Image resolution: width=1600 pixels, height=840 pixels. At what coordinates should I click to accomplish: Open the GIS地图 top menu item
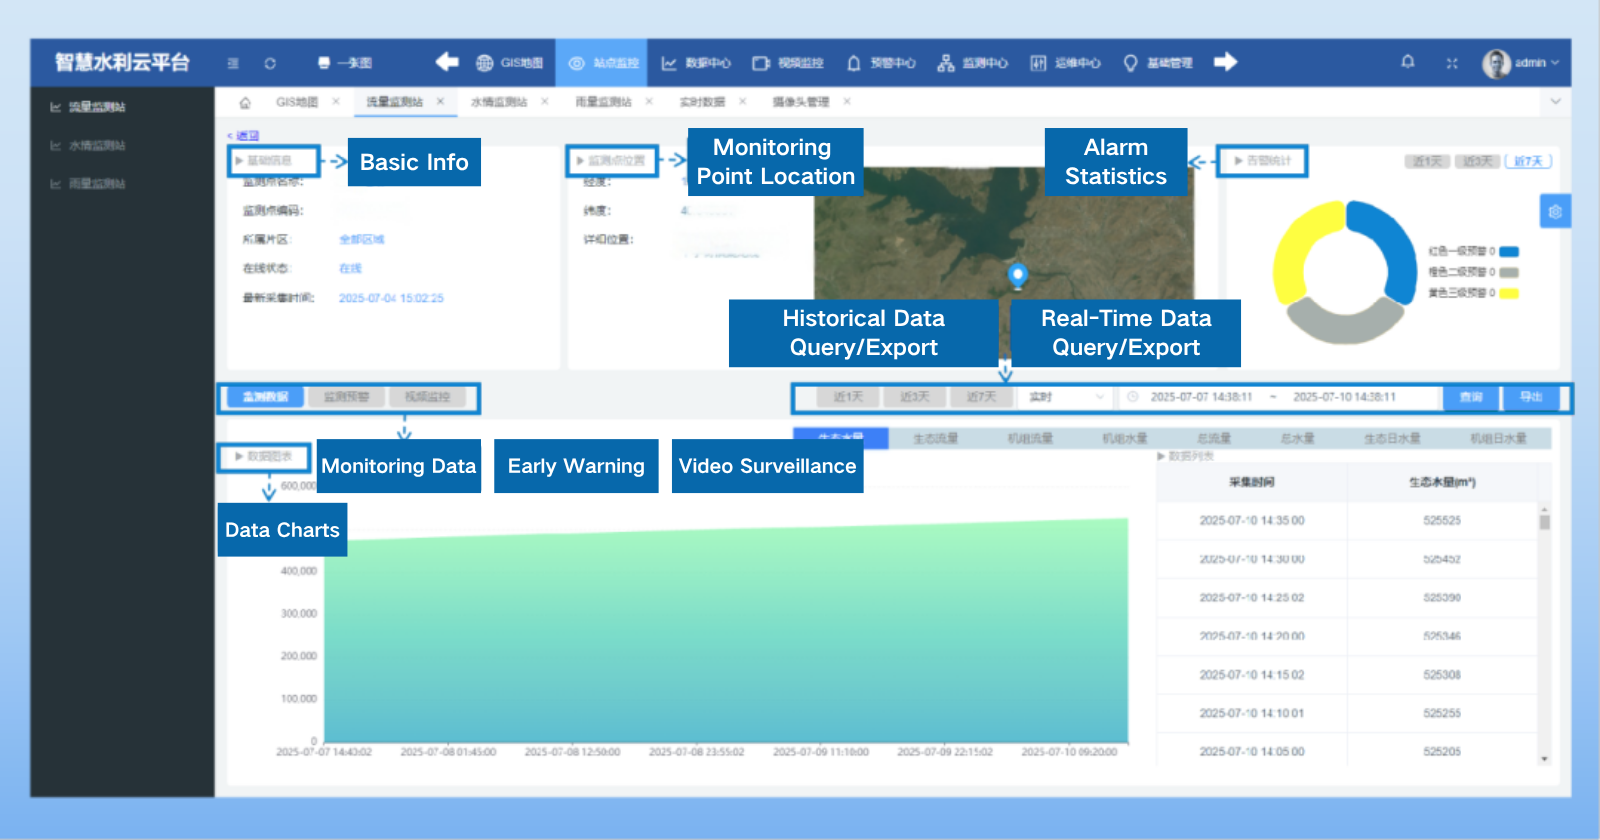(x=510, y=63)
